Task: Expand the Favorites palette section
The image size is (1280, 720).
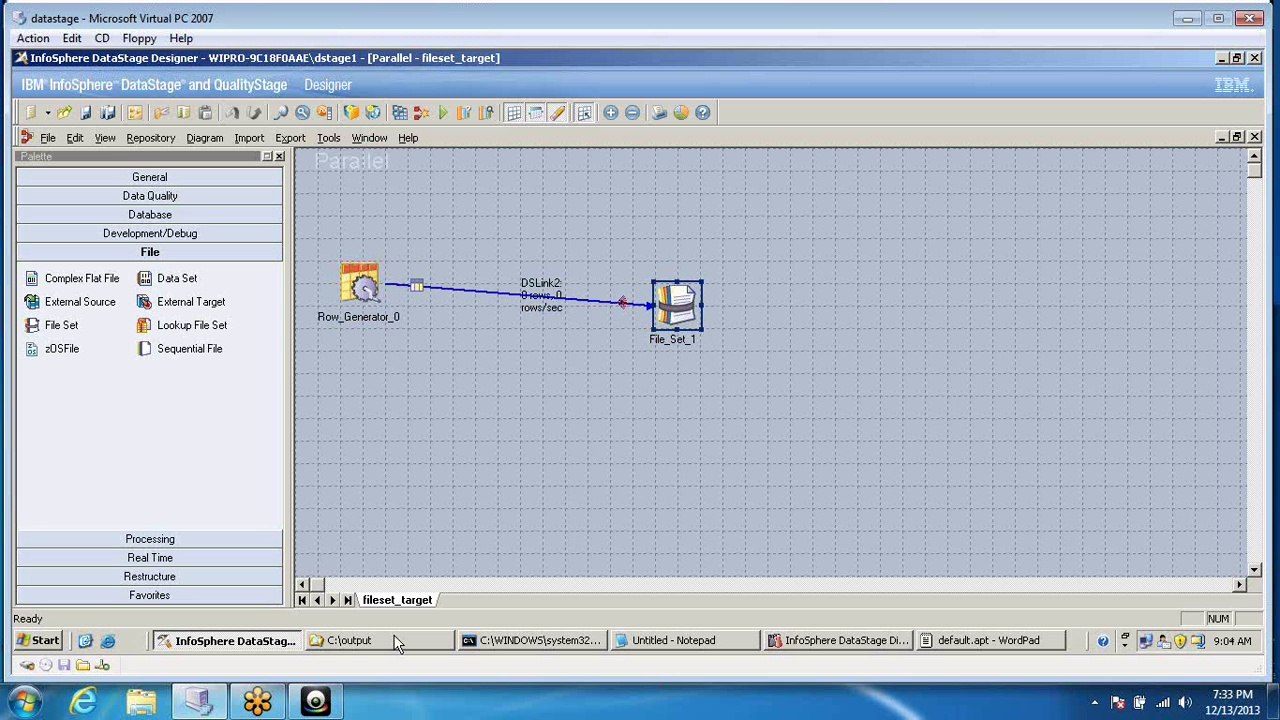Action: [150, 596]
